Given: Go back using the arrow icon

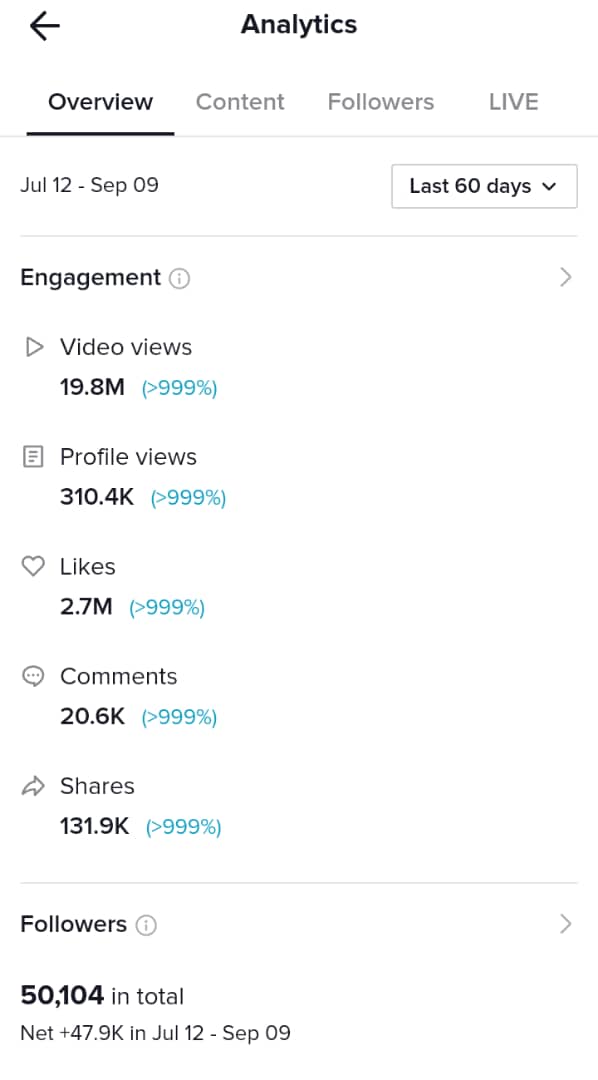Looking at the screenshot, I should tap(45, 27).
